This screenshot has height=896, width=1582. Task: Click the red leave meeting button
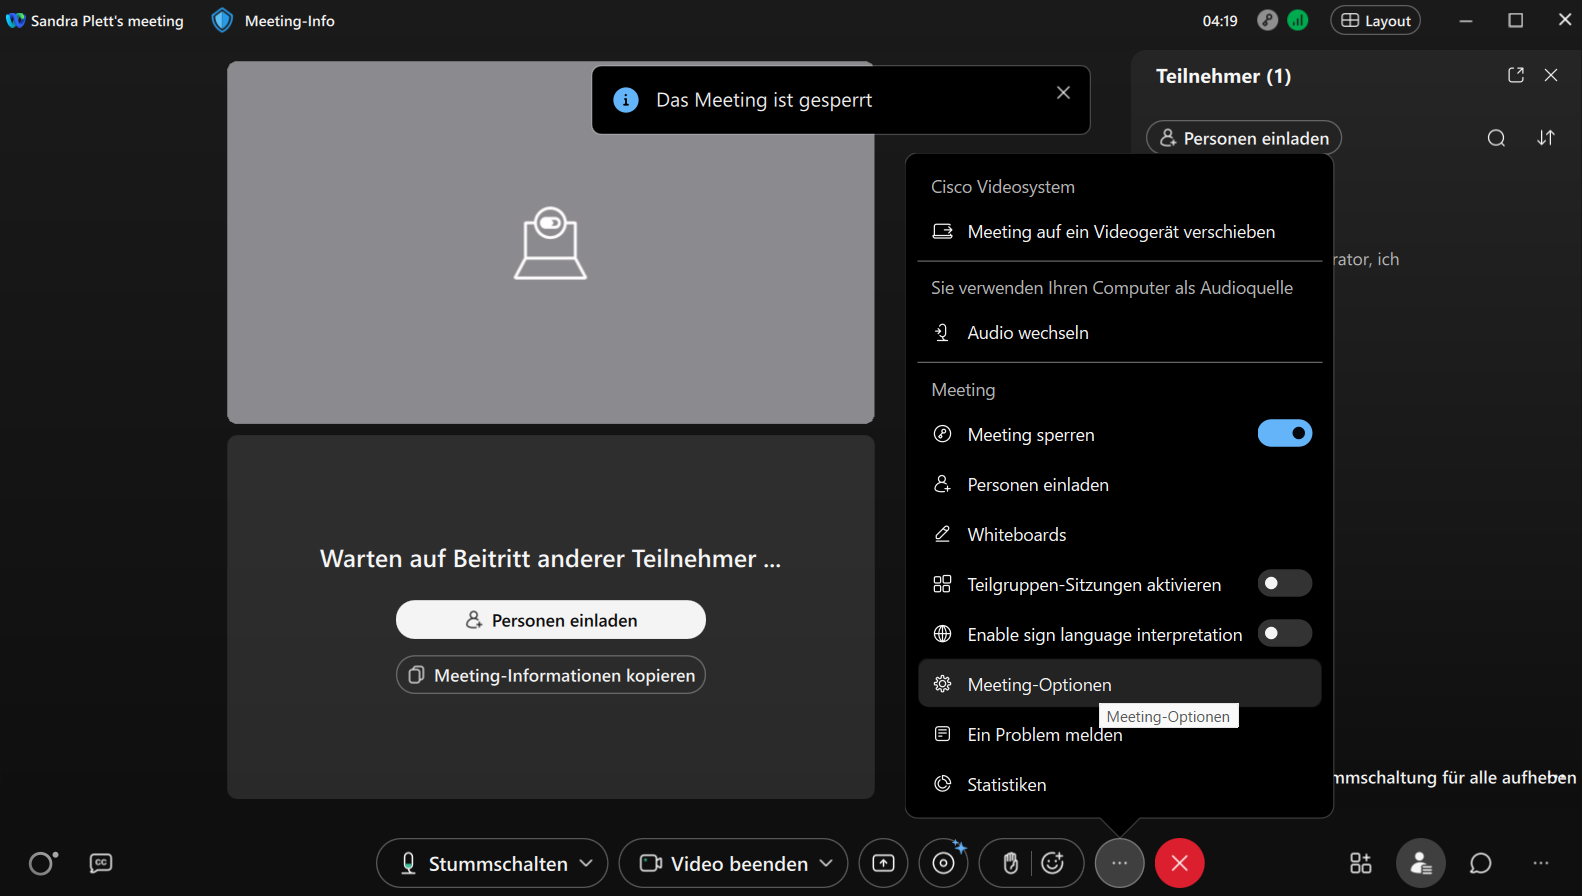point(1179,863)
